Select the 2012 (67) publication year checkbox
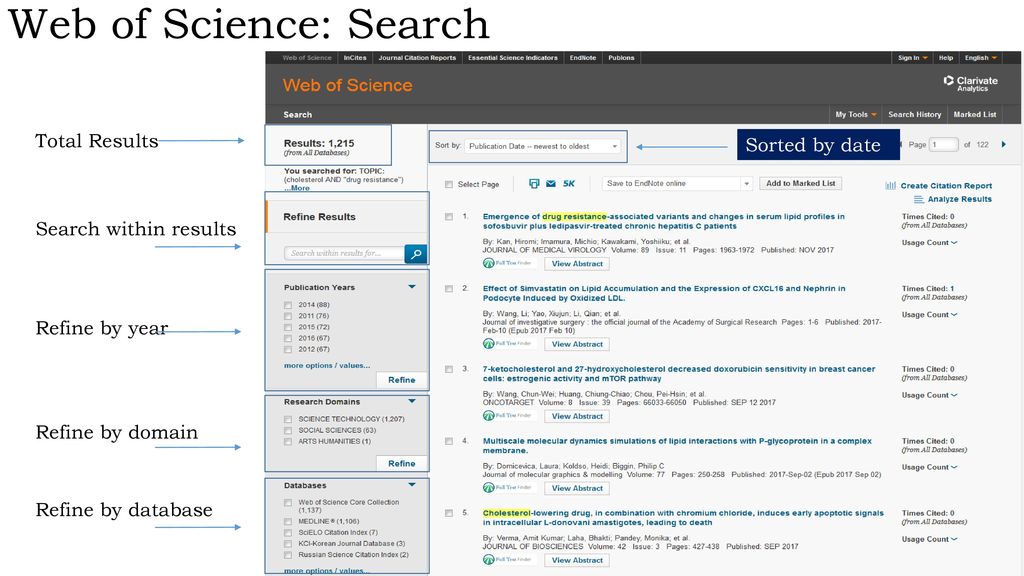Viewport: 1024px width, 576px height. pos(288,349)
